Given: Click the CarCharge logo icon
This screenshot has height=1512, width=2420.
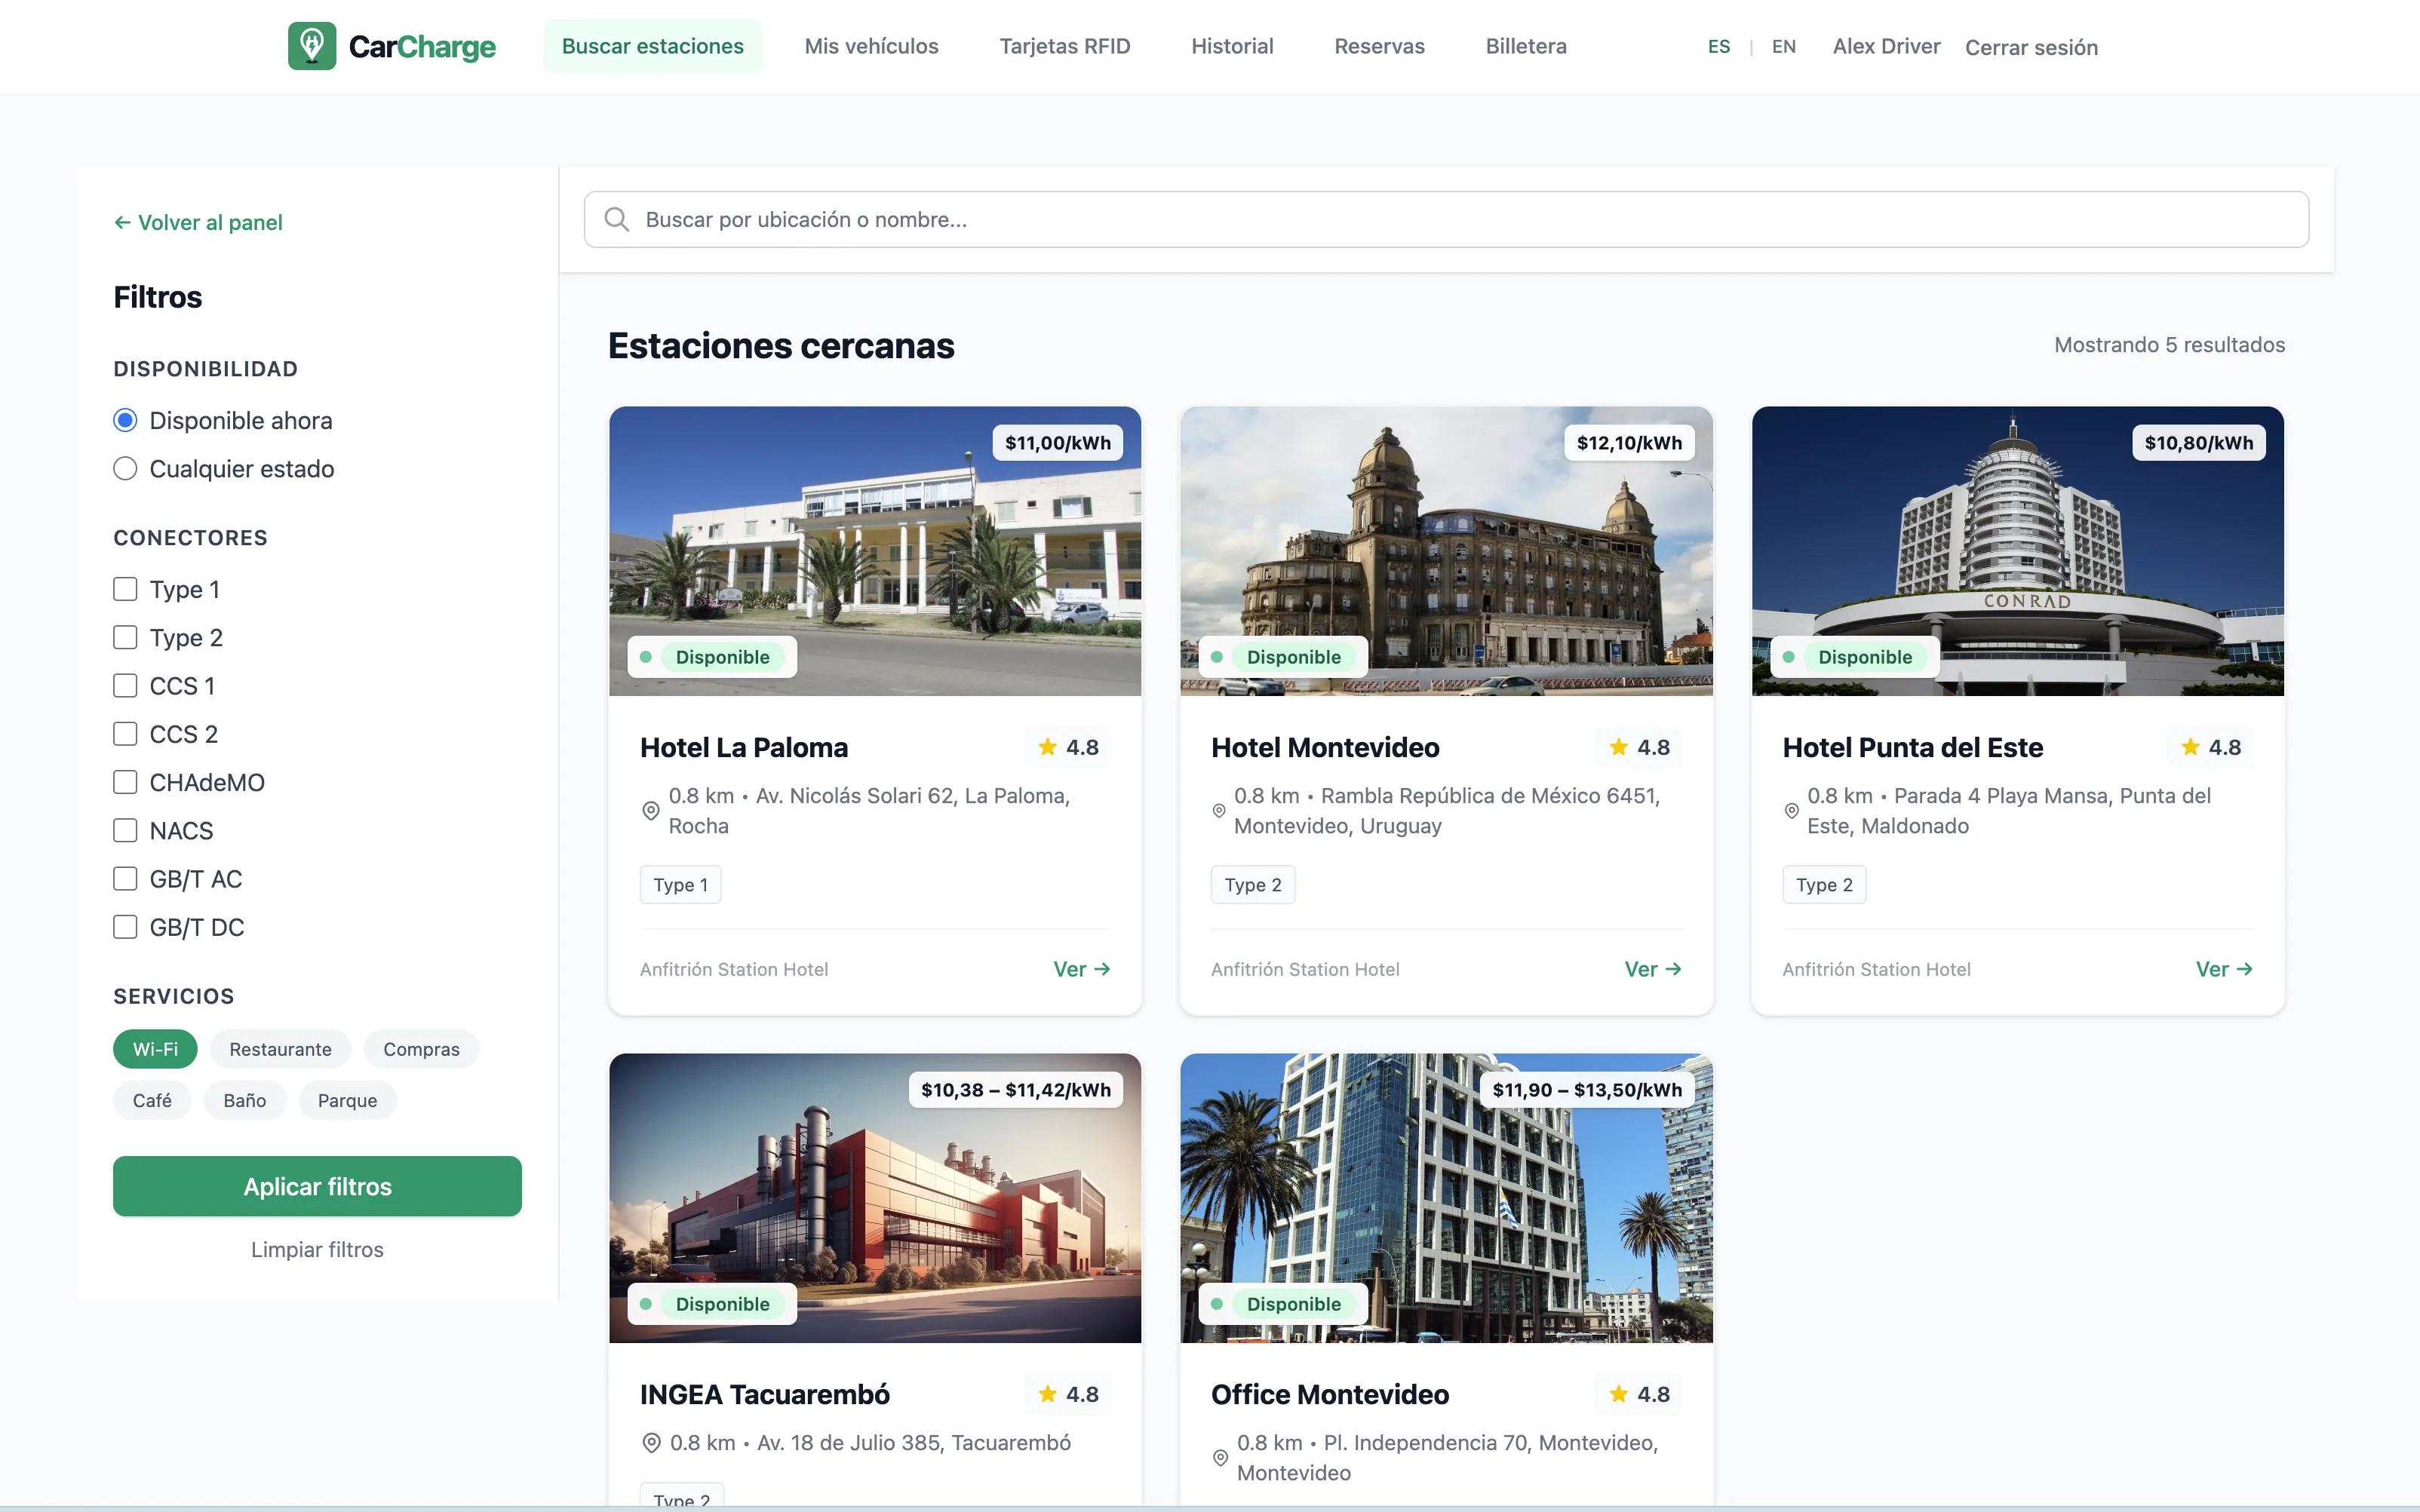Looking at the screenshot, I should click(x=312, y=46).
